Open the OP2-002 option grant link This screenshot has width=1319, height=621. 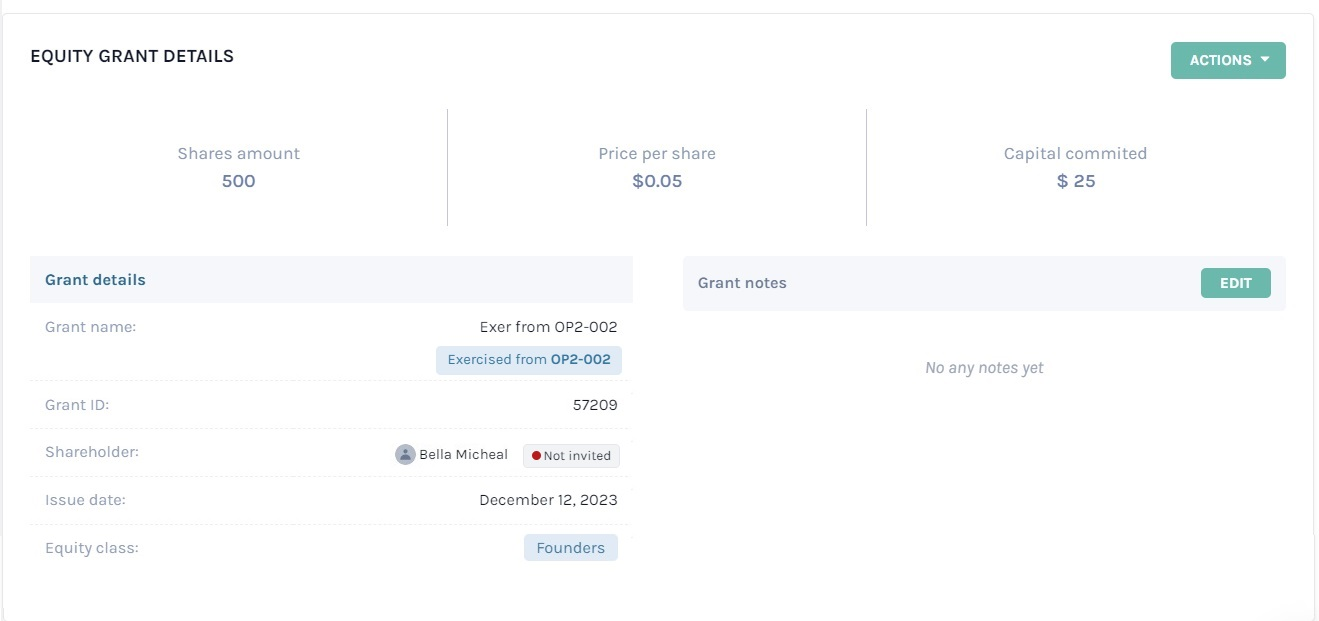pos(580,359)
